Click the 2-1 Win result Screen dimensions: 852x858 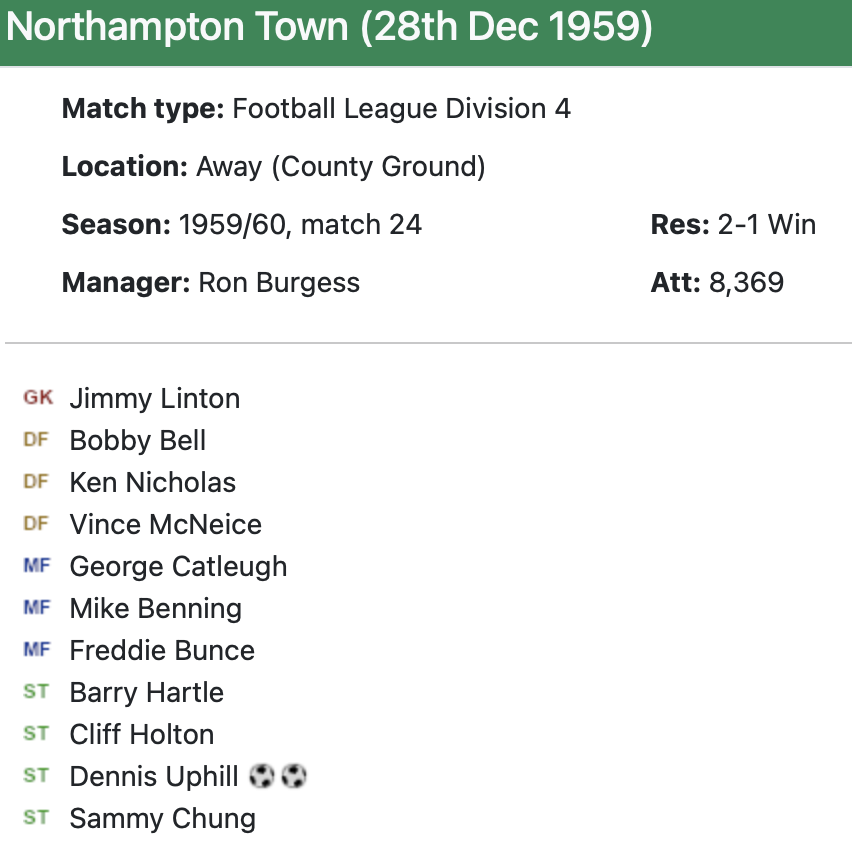(767, 225)
